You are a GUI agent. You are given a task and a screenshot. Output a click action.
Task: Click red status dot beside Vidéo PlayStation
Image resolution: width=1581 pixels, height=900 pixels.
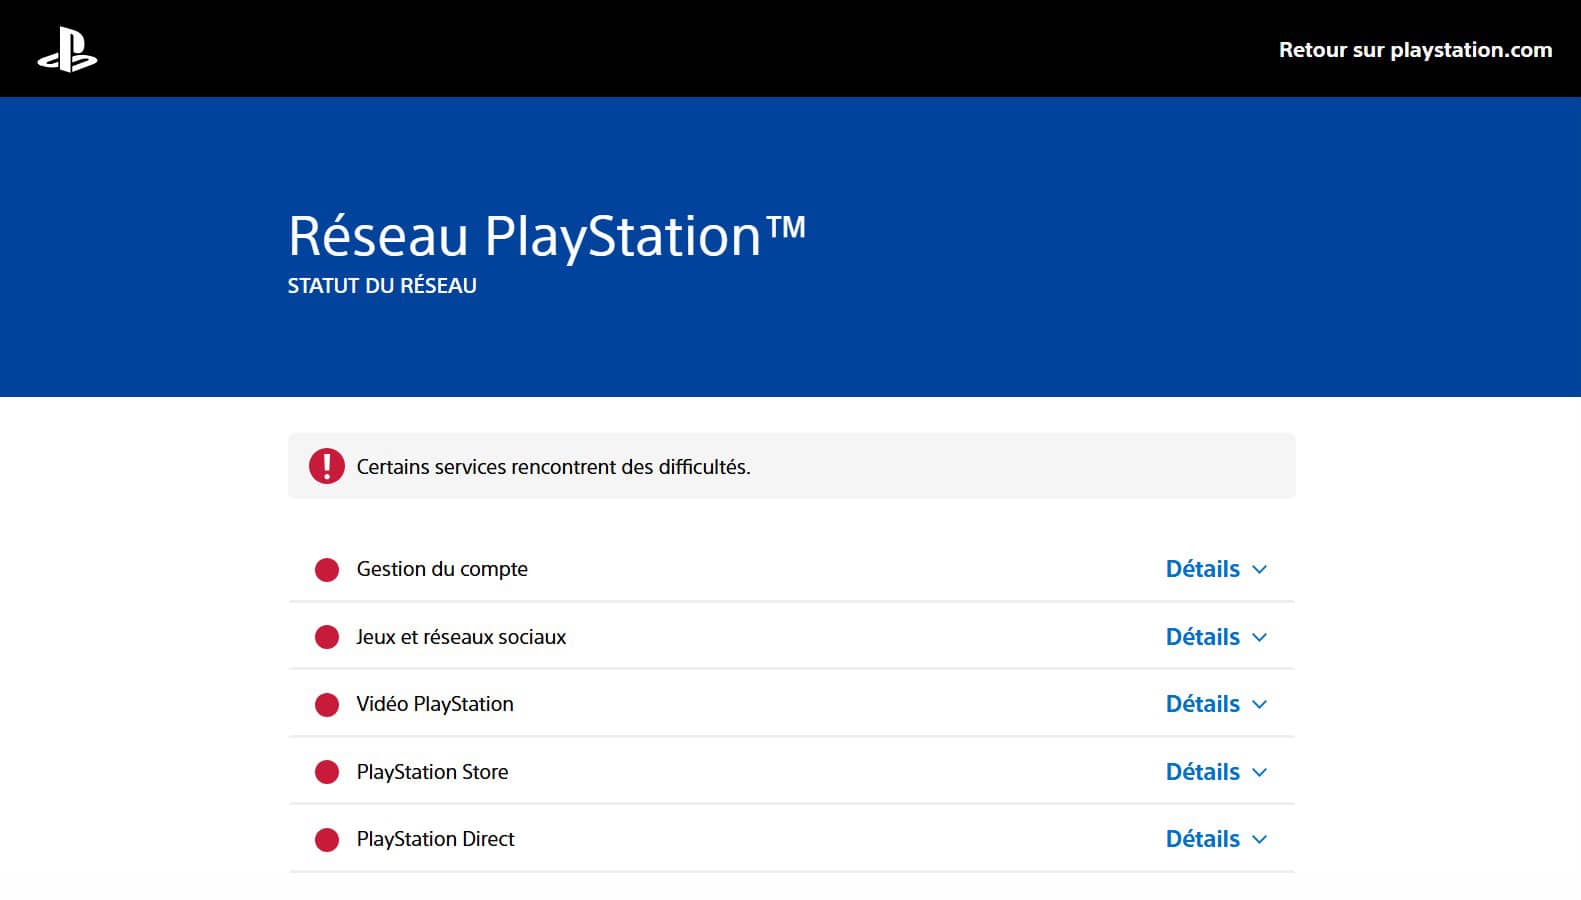tap(327, 705)
